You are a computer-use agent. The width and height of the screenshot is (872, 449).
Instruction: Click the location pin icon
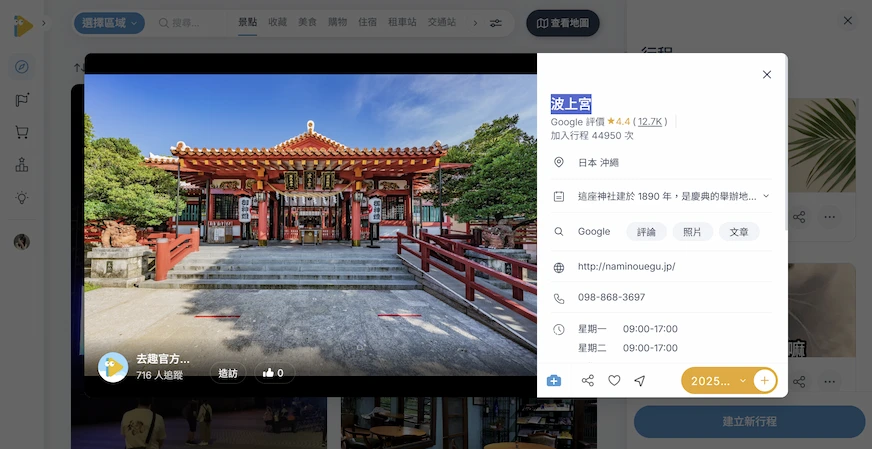559,162
